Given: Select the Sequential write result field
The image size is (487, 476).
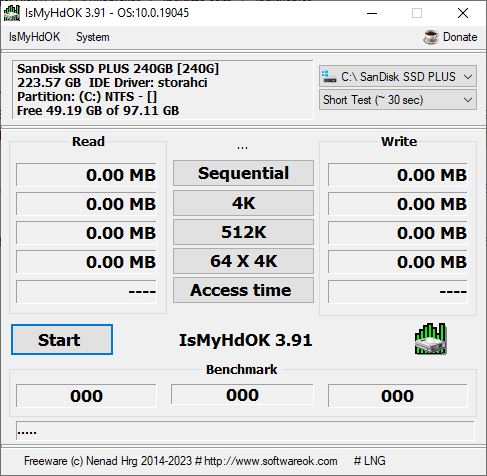Looking at the screenshot, I should click(x=398, y=175).
